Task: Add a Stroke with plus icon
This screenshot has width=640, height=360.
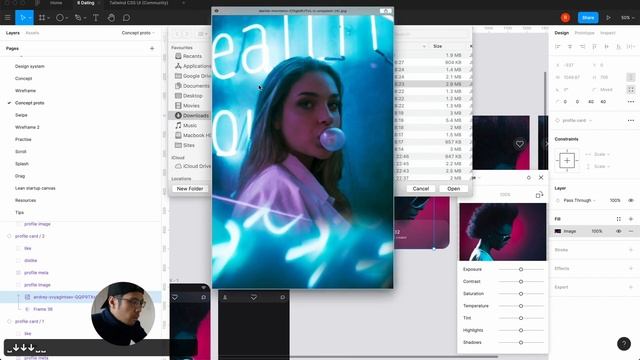Action: click(x=631, y=250)
